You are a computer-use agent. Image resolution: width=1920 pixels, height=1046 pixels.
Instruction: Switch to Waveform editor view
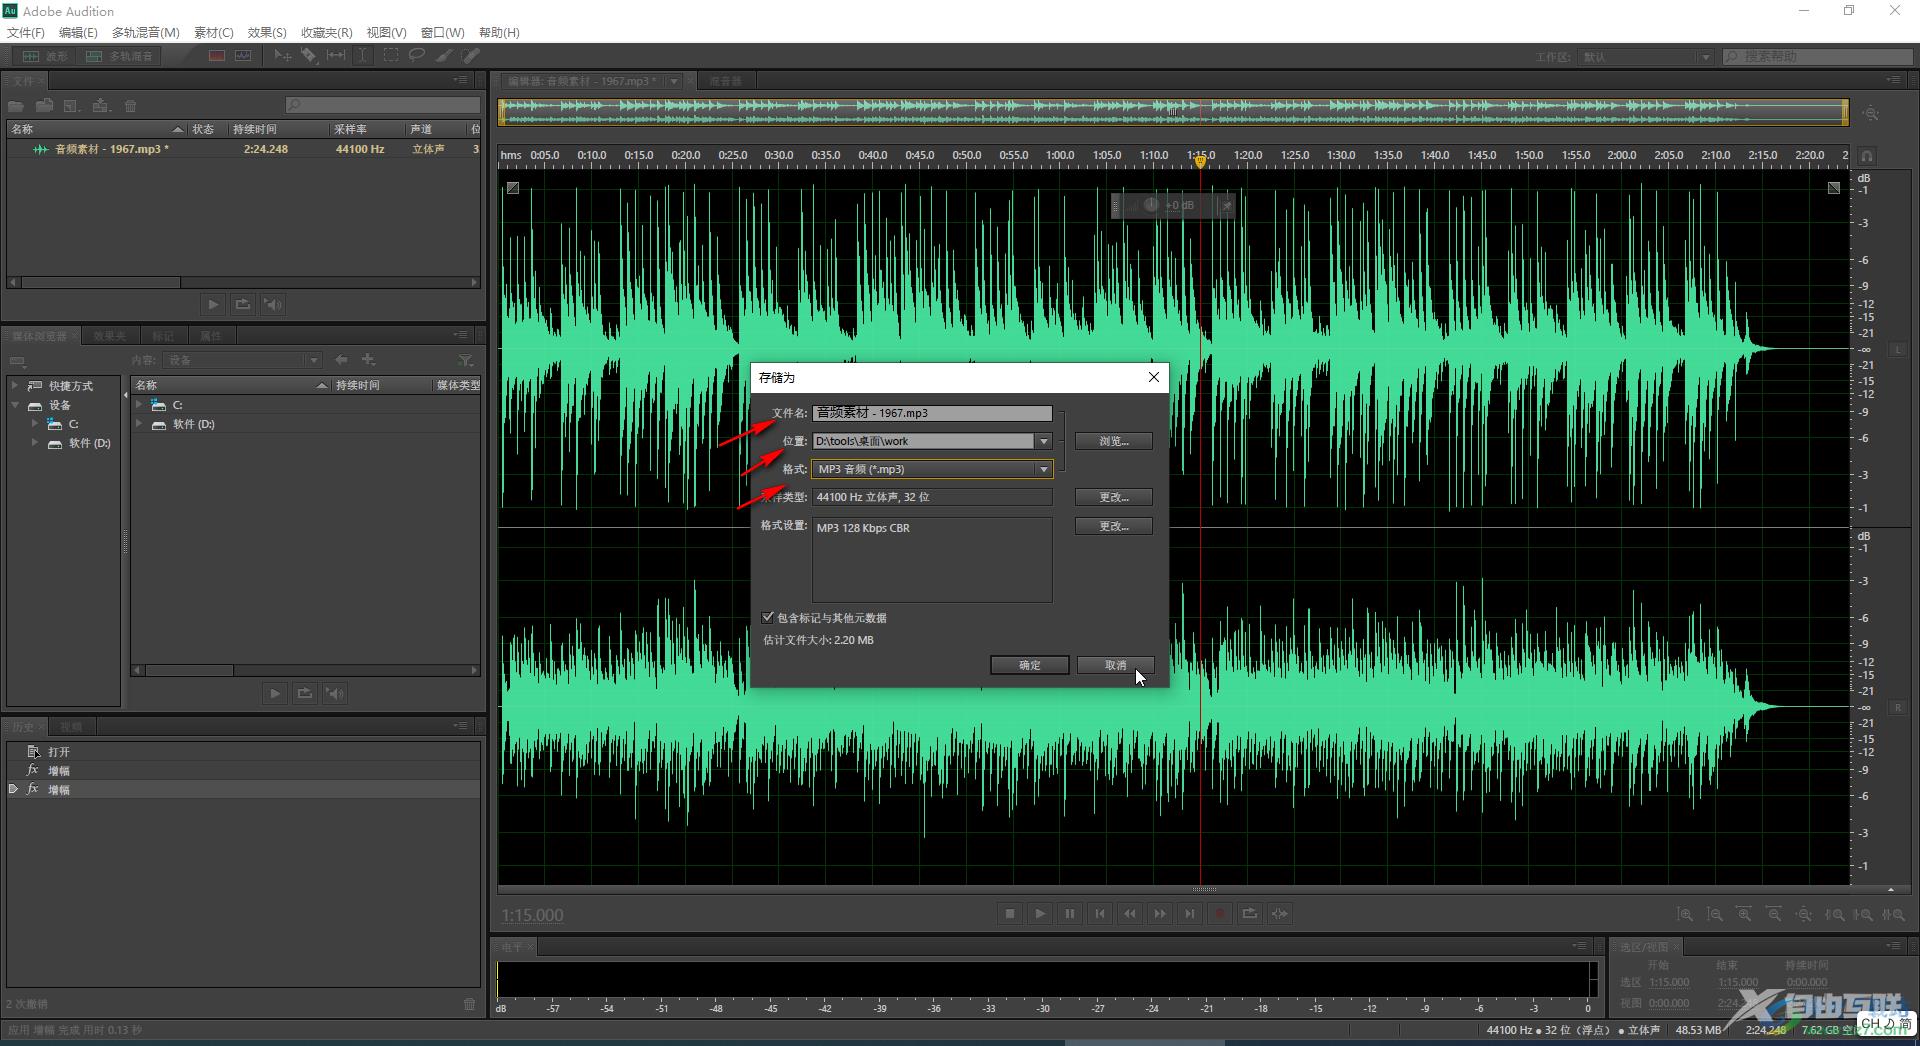coord(44,56)
